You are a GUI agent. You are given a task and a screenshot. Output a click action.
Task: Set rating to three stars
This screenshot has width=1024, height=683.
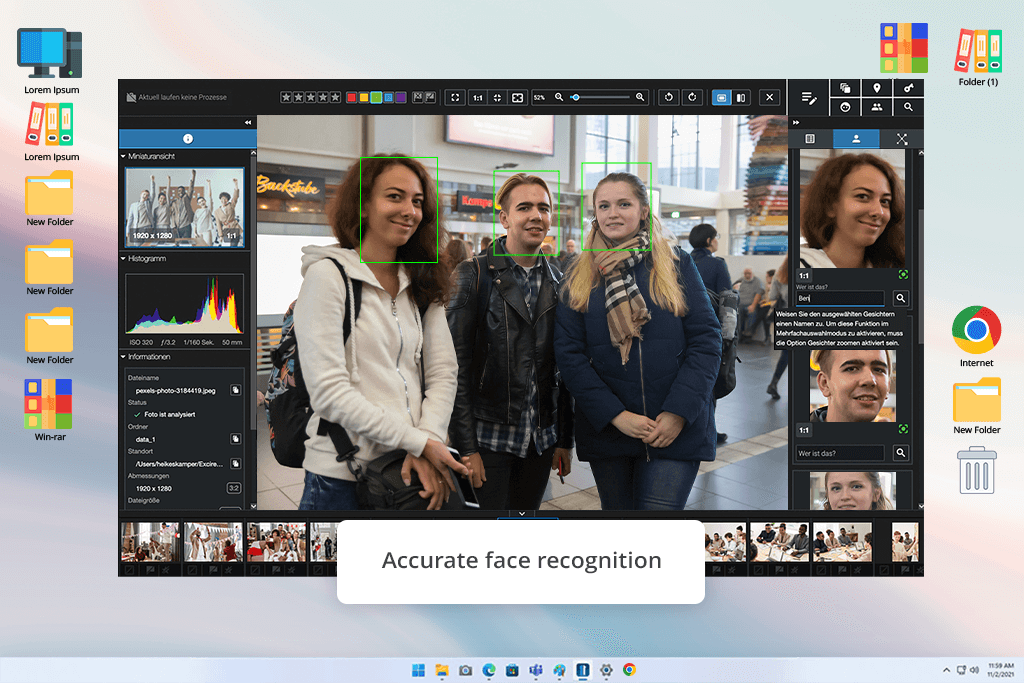(x=311, y=97)
